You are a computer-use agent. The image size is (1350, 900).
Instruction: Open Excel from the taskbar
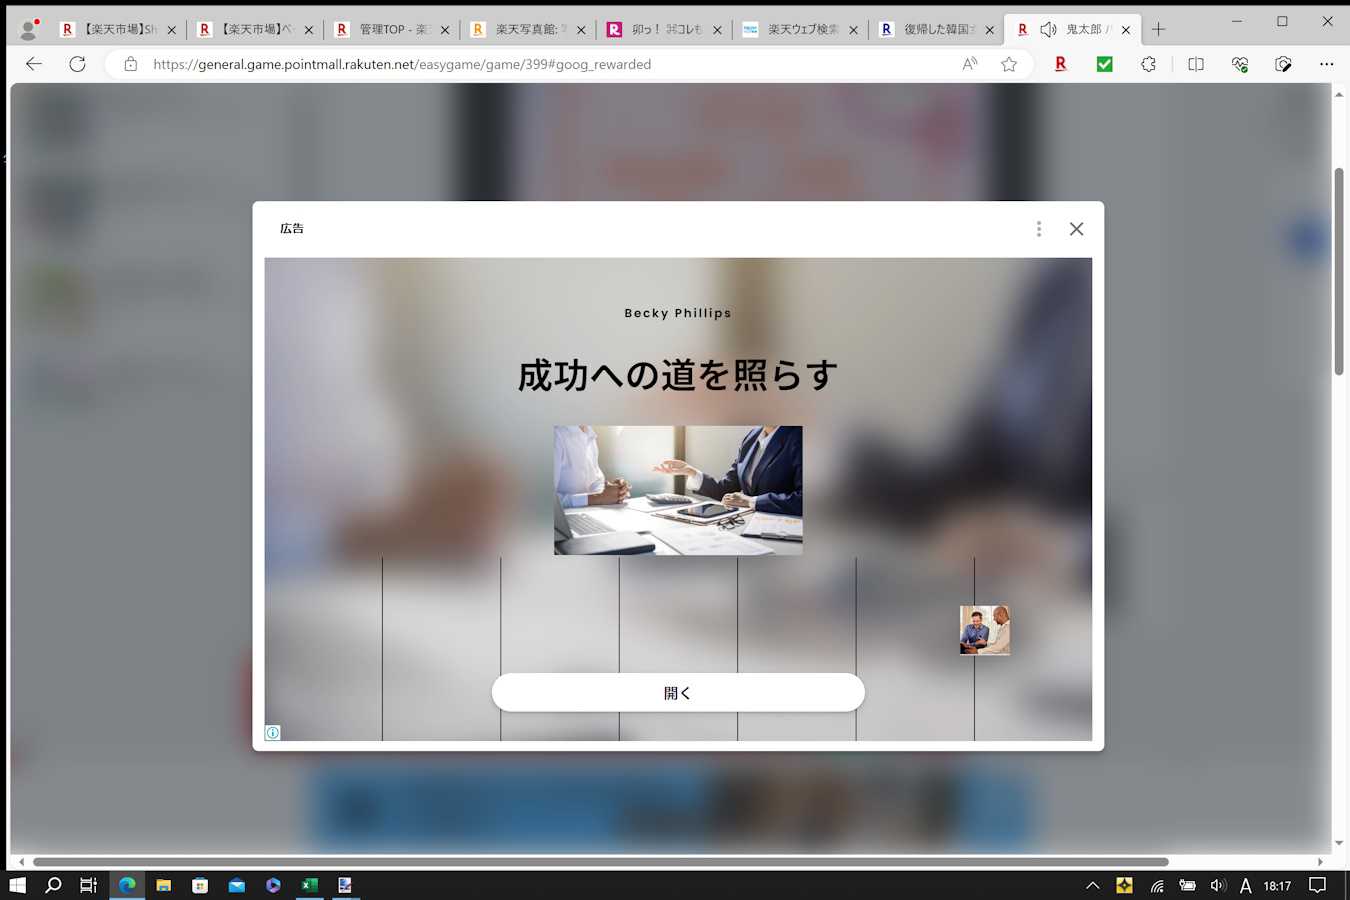pyautogui.click(x=310, y=885)
